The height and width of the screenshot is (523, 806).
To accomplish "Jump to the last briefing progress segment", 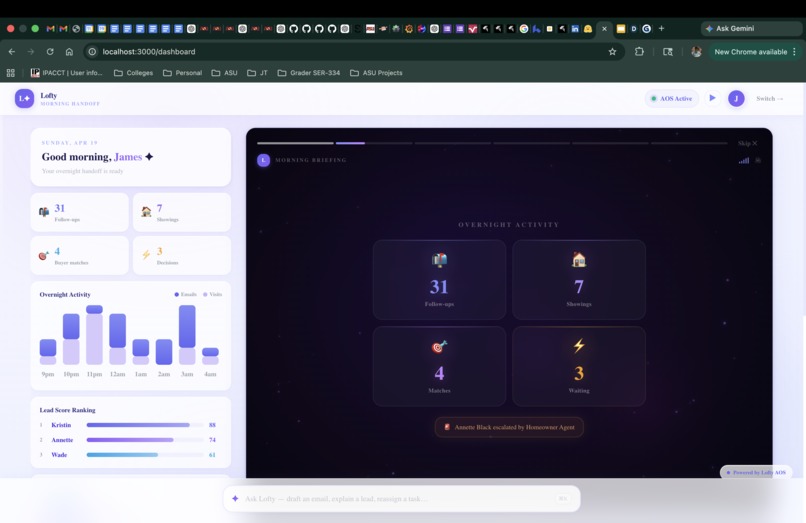I will [x=689, y=143].
